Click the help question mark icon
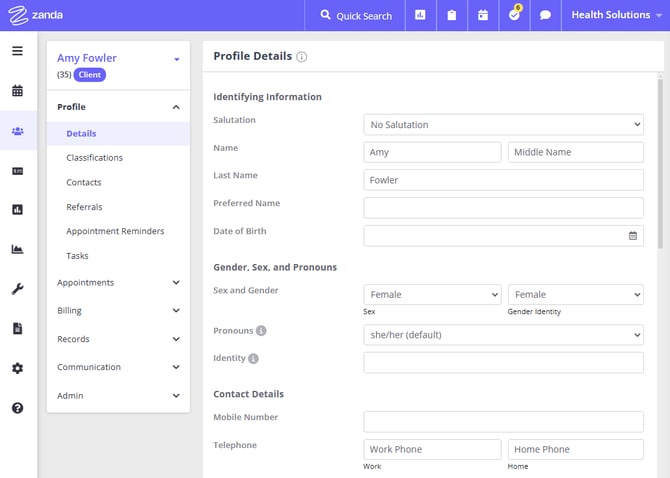 coord(17,408)
